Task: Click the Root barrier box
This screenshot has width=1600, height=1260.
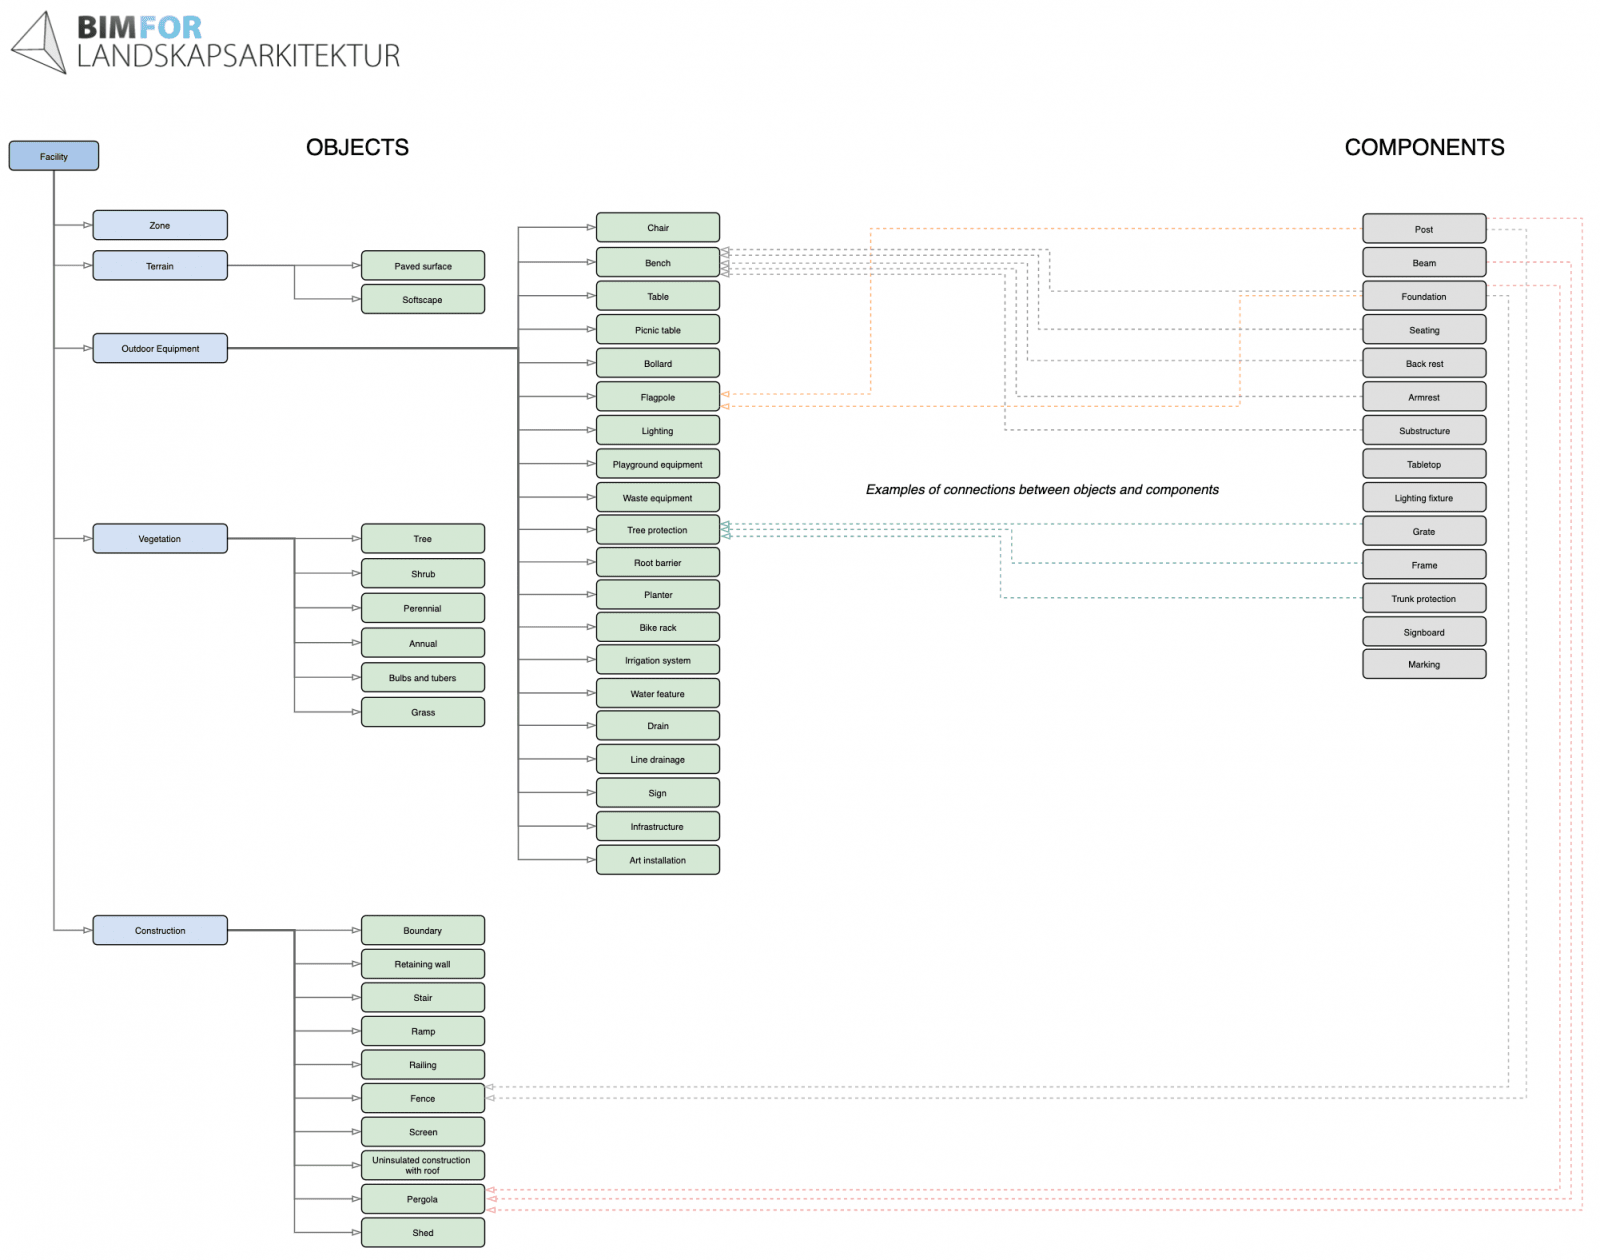Action: 658,563
